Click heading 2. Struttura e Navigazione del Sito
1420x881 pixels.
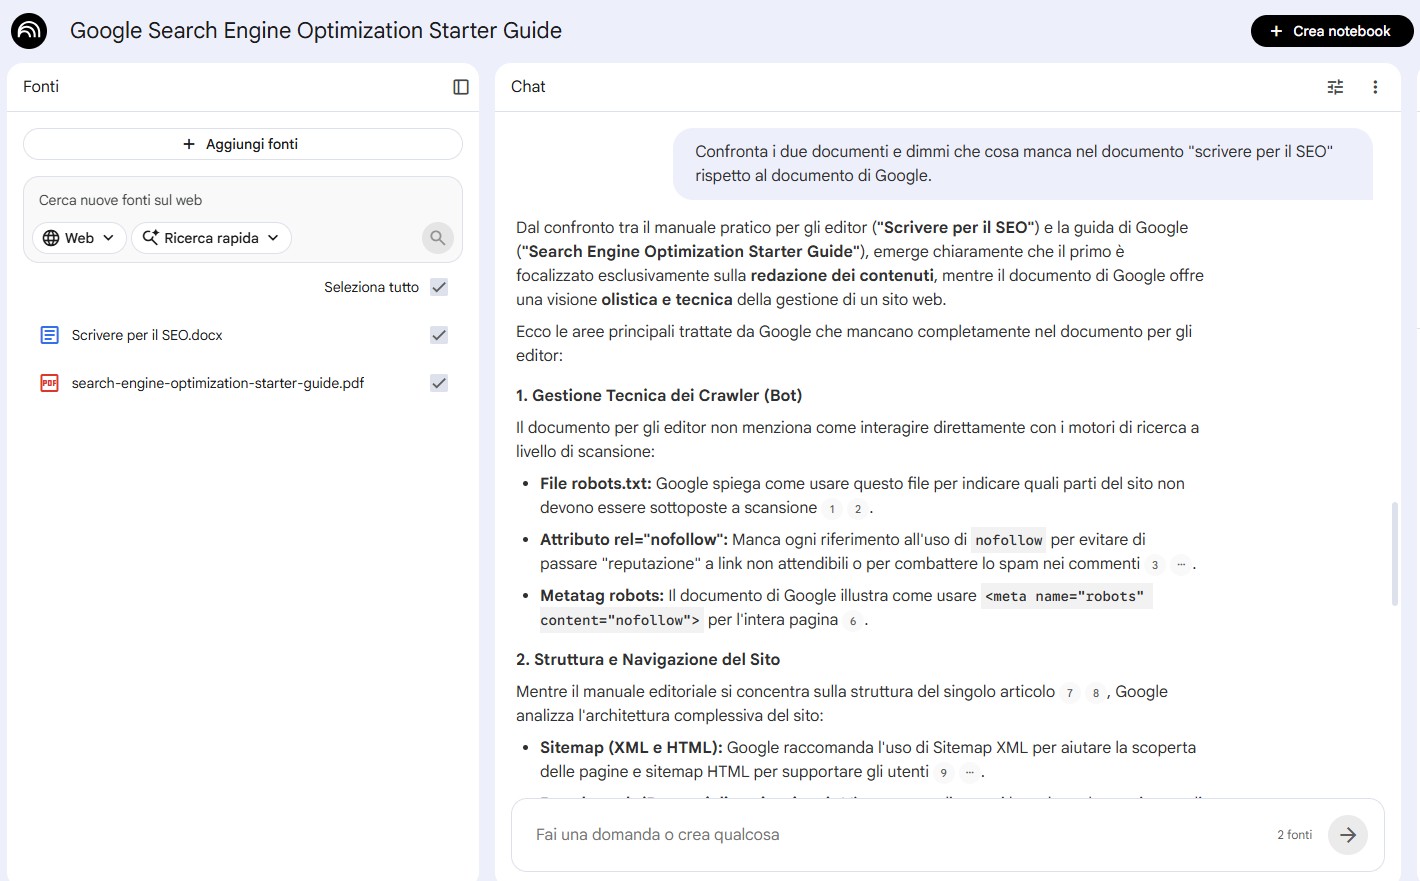pos(648,660)
